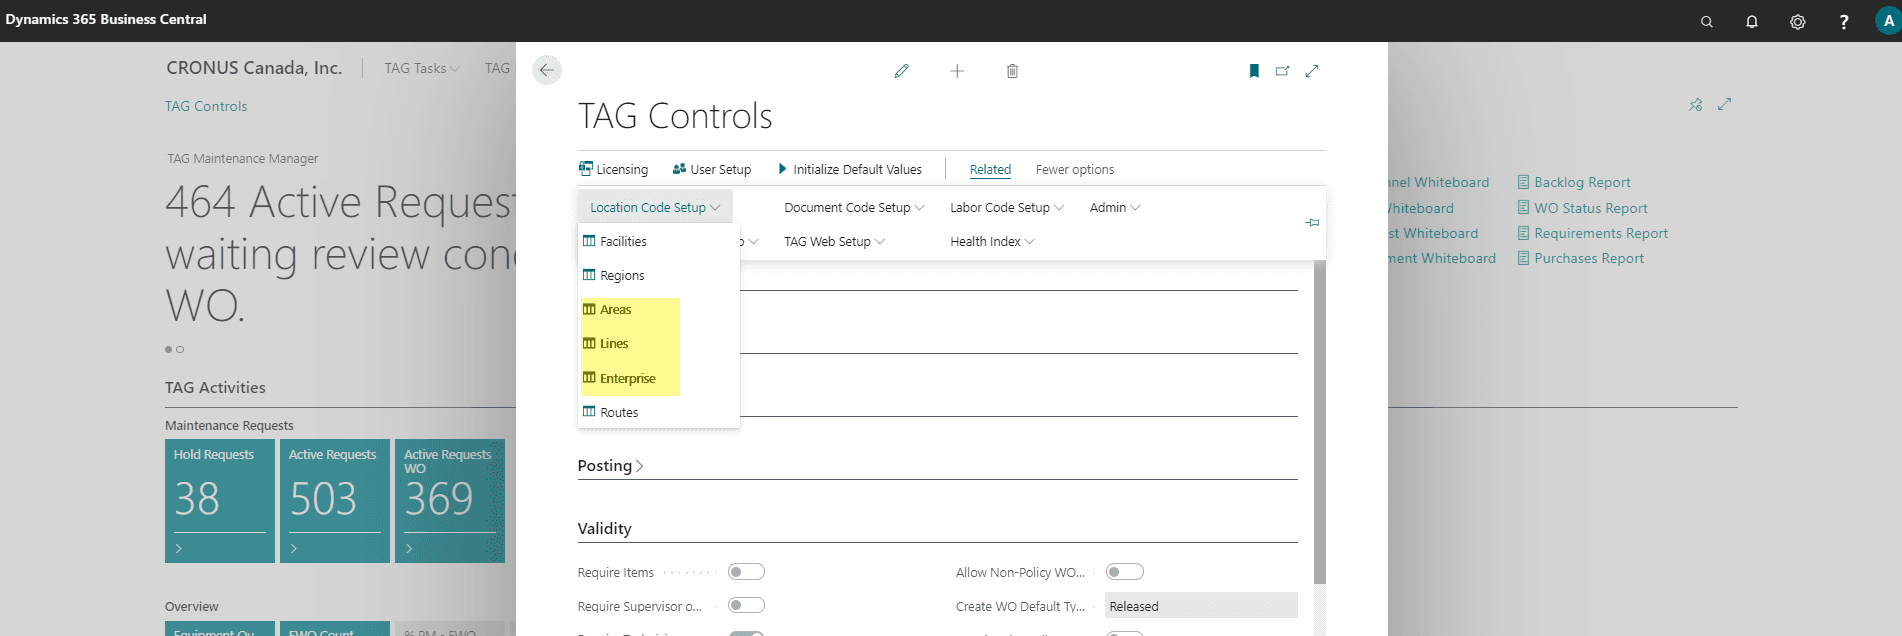
Task: Click the page vertical scrollbar
Action: pos(1319,422)
